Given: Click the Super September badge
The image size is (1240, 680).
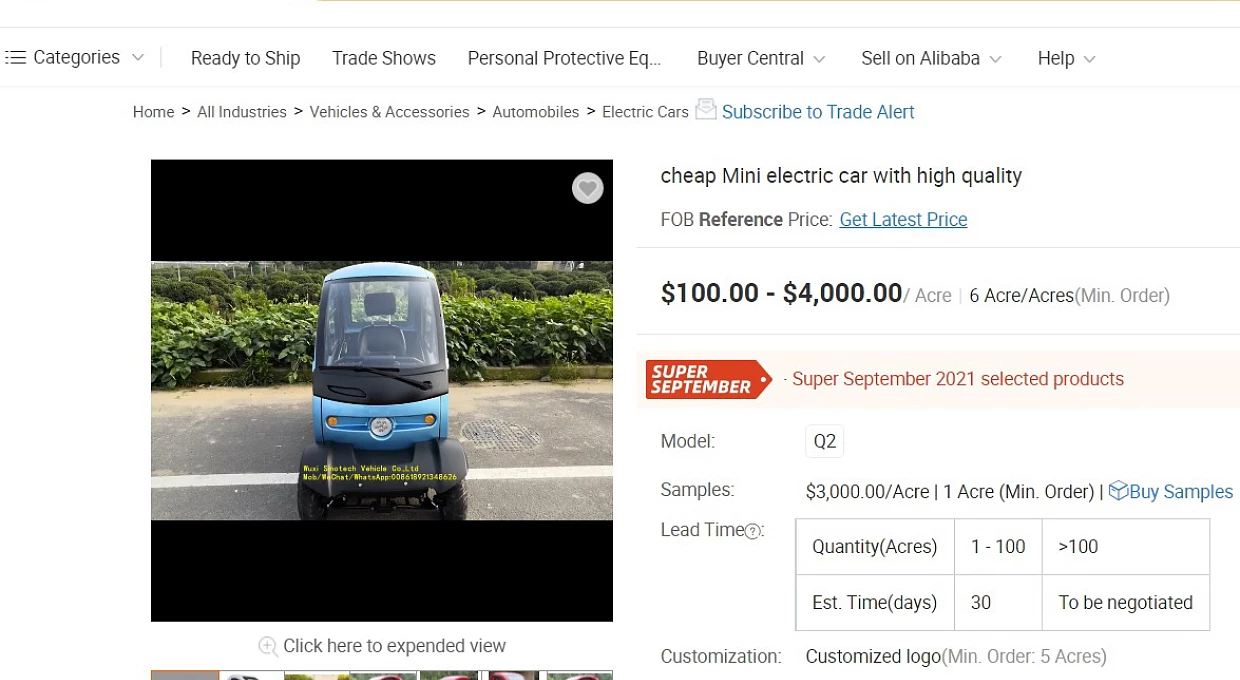Looking at the screenshot, I should coord(709,379).
